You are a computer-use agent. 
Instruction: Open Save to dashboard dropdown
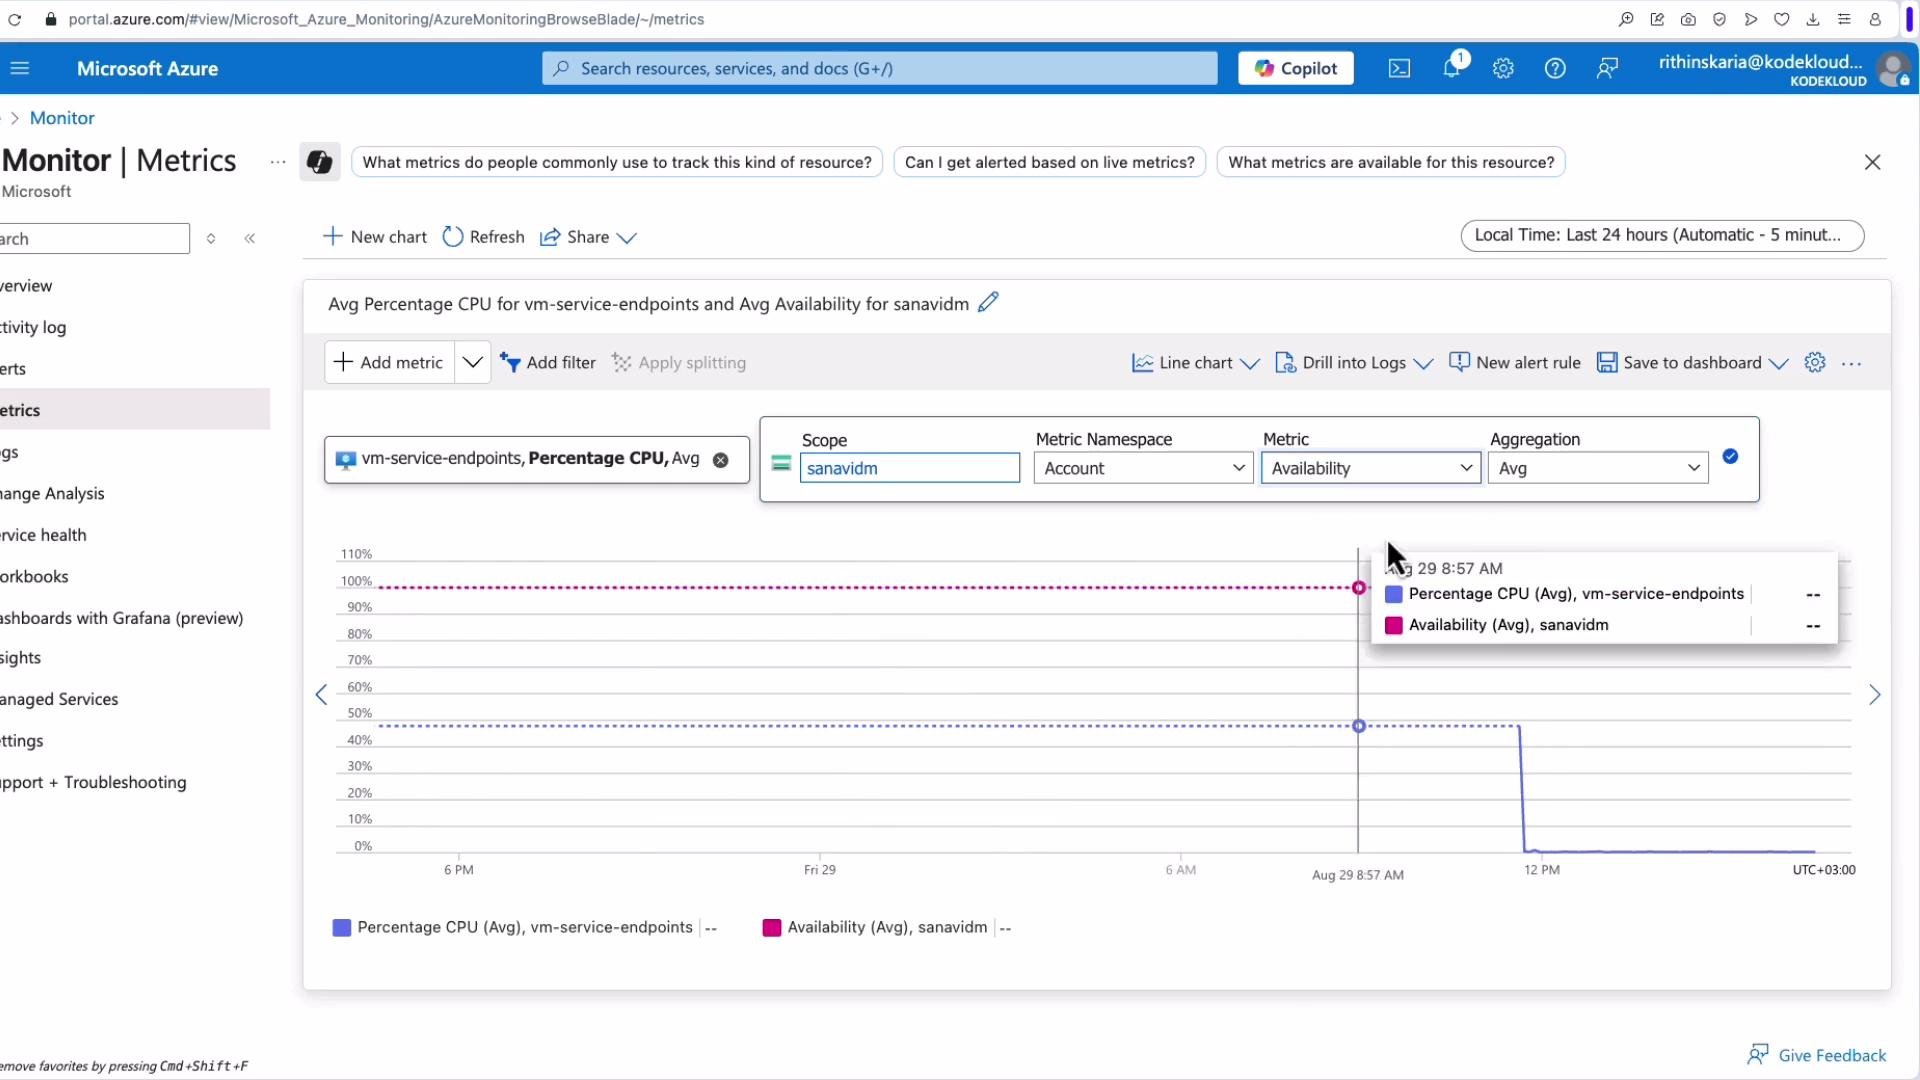click(x=1692, y=363)
